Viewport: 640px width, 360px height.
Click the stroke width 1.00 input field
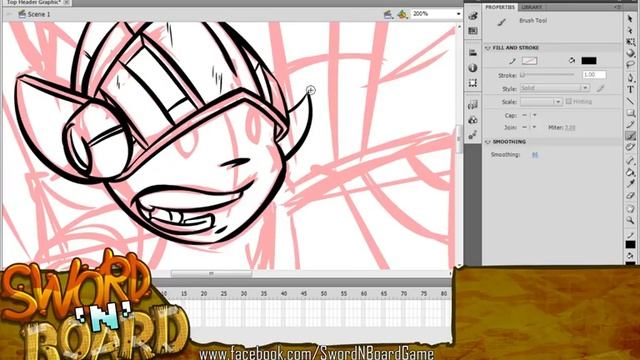click(594, 75)
